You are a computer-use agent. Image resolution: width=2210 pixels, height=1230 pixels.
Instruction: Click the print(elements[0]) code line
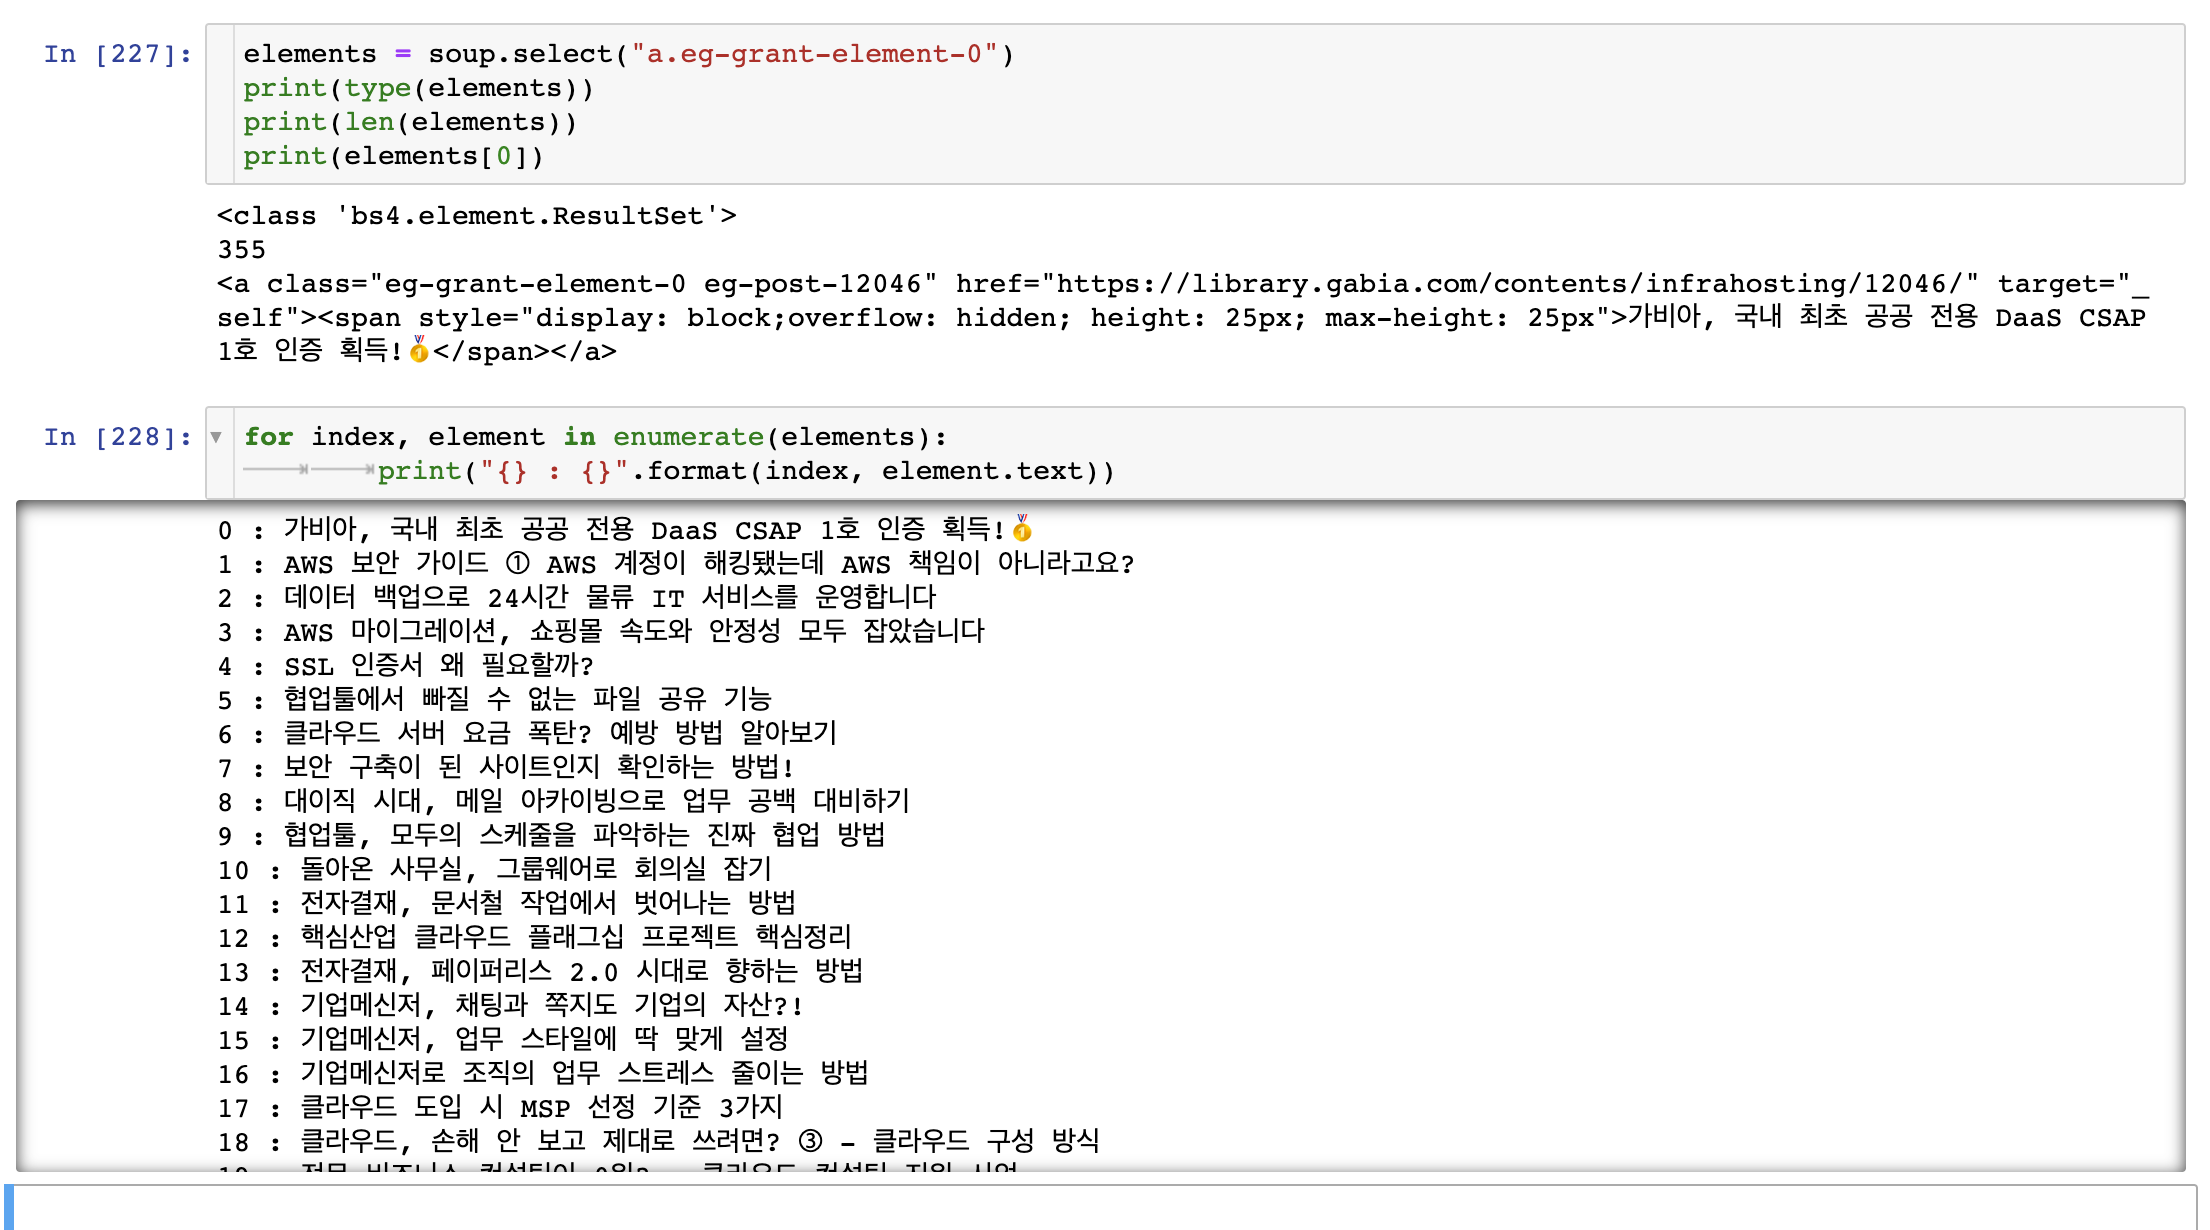[393, 156]
